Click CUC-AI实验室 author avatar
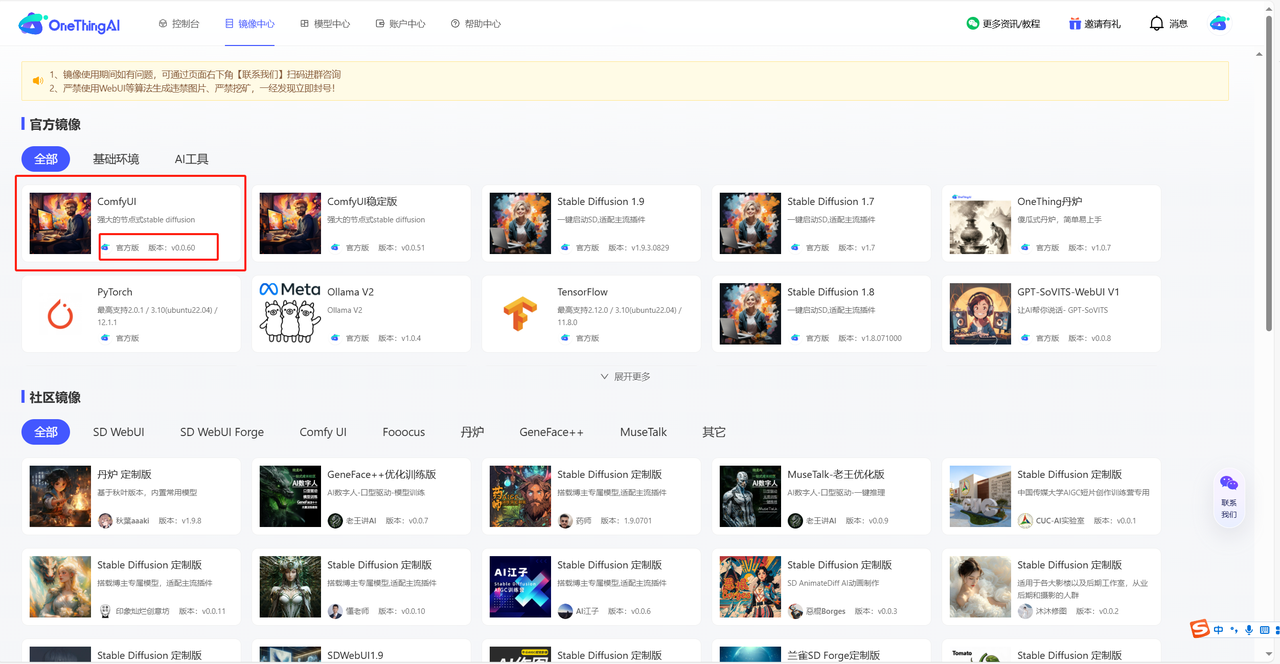1280x664 pixels. click(1025, 521)
